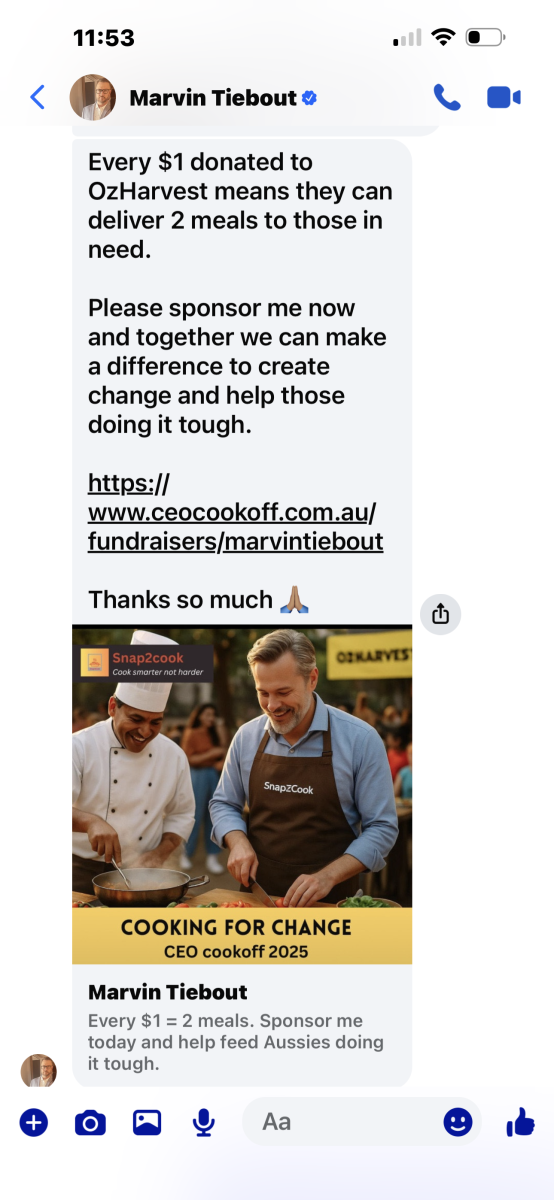Tap the back arrow to leave the chat
This screenshot has height=1200, width=554.
(37, 97)
